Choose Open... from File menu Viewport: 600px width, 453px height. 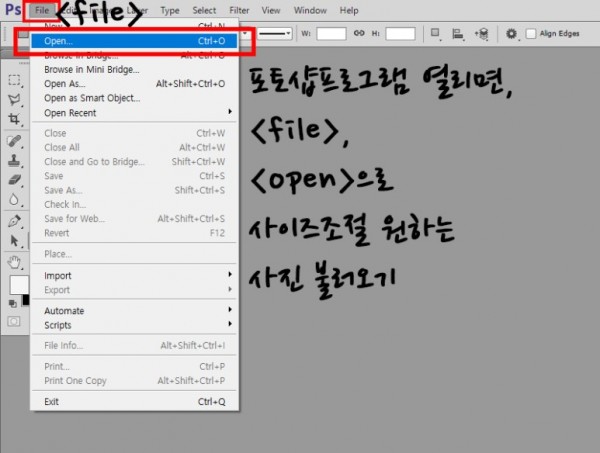[134, 41]
